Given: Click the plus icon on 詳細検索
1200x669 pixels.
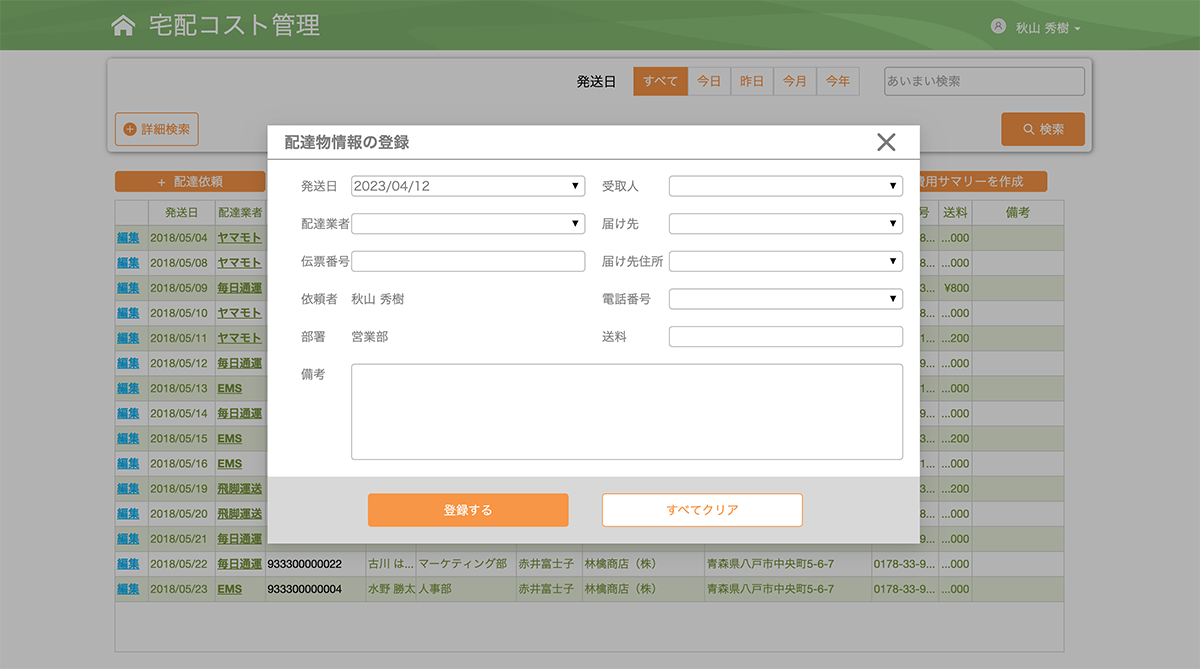Looking at the screenshot, I should click(131, 129).
